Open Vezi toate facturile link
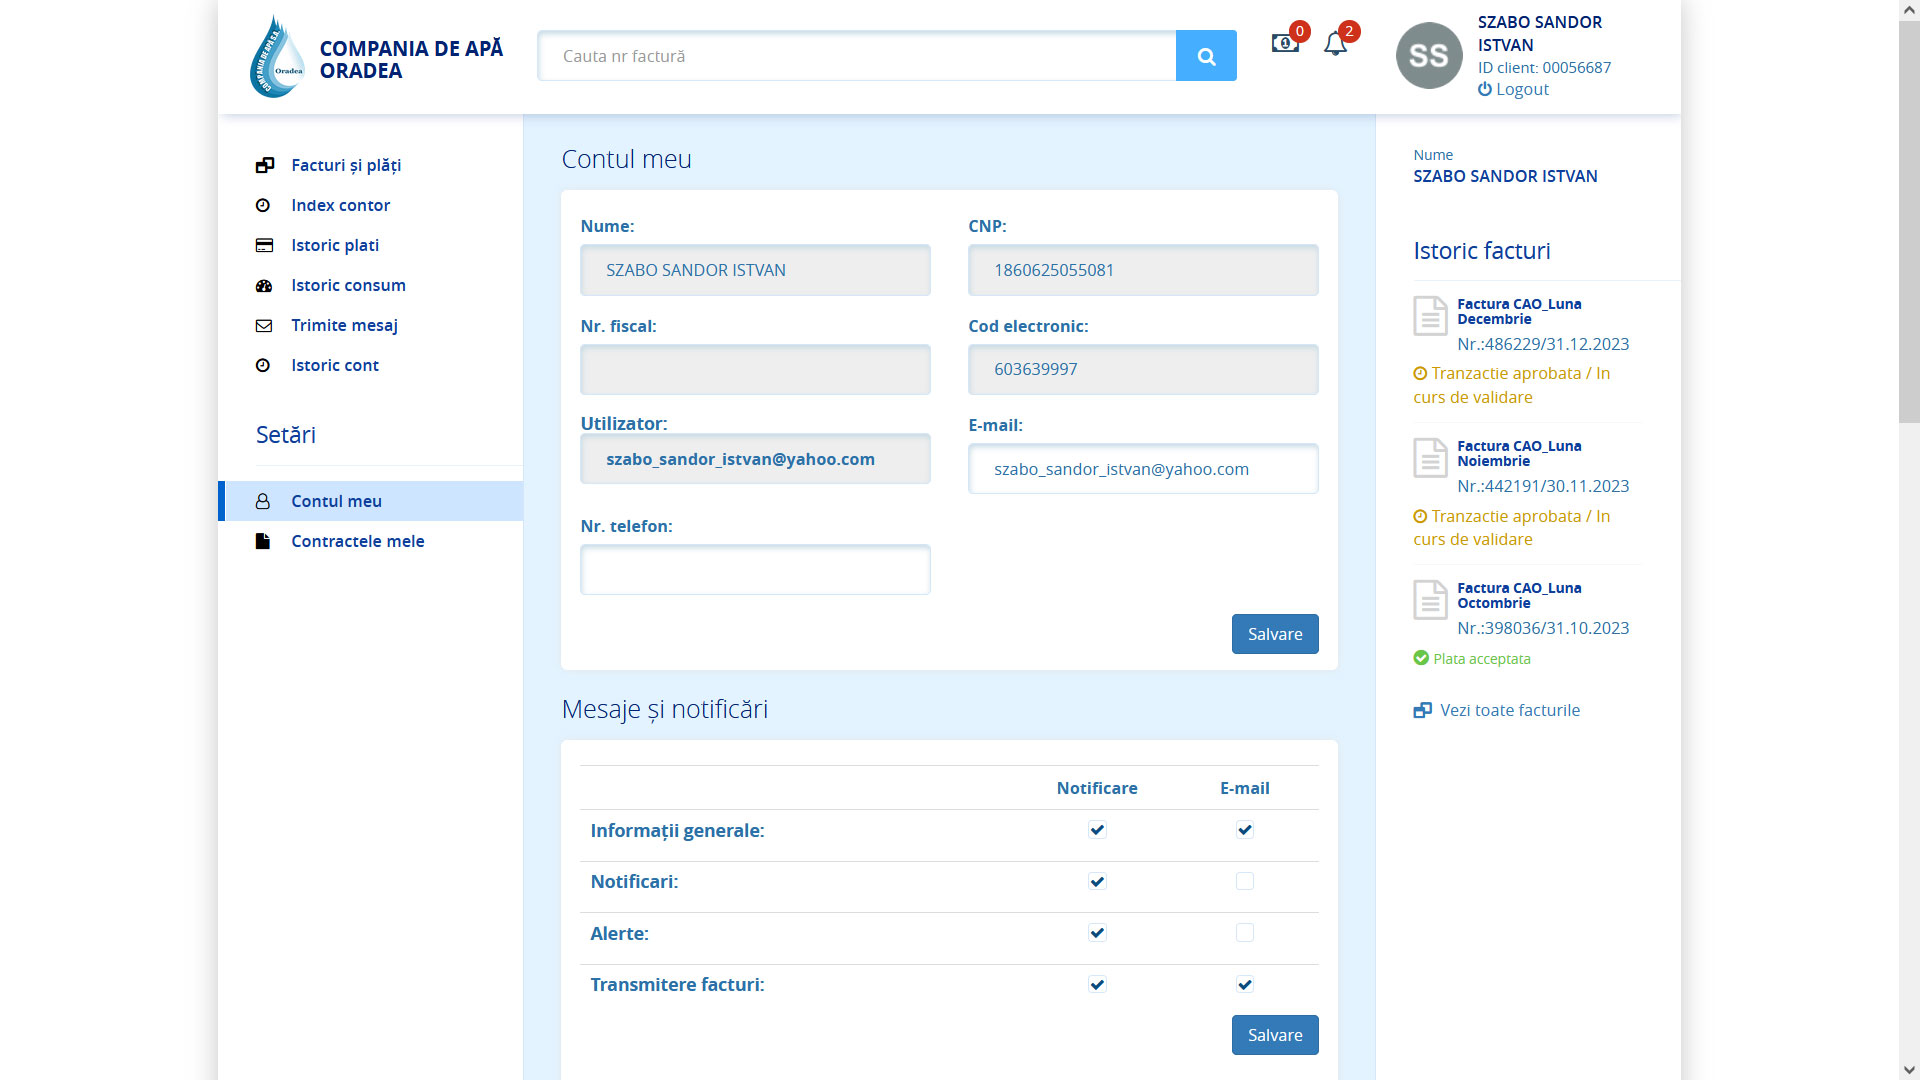Screen dimensions: 1920x1080 point(1509,710)
